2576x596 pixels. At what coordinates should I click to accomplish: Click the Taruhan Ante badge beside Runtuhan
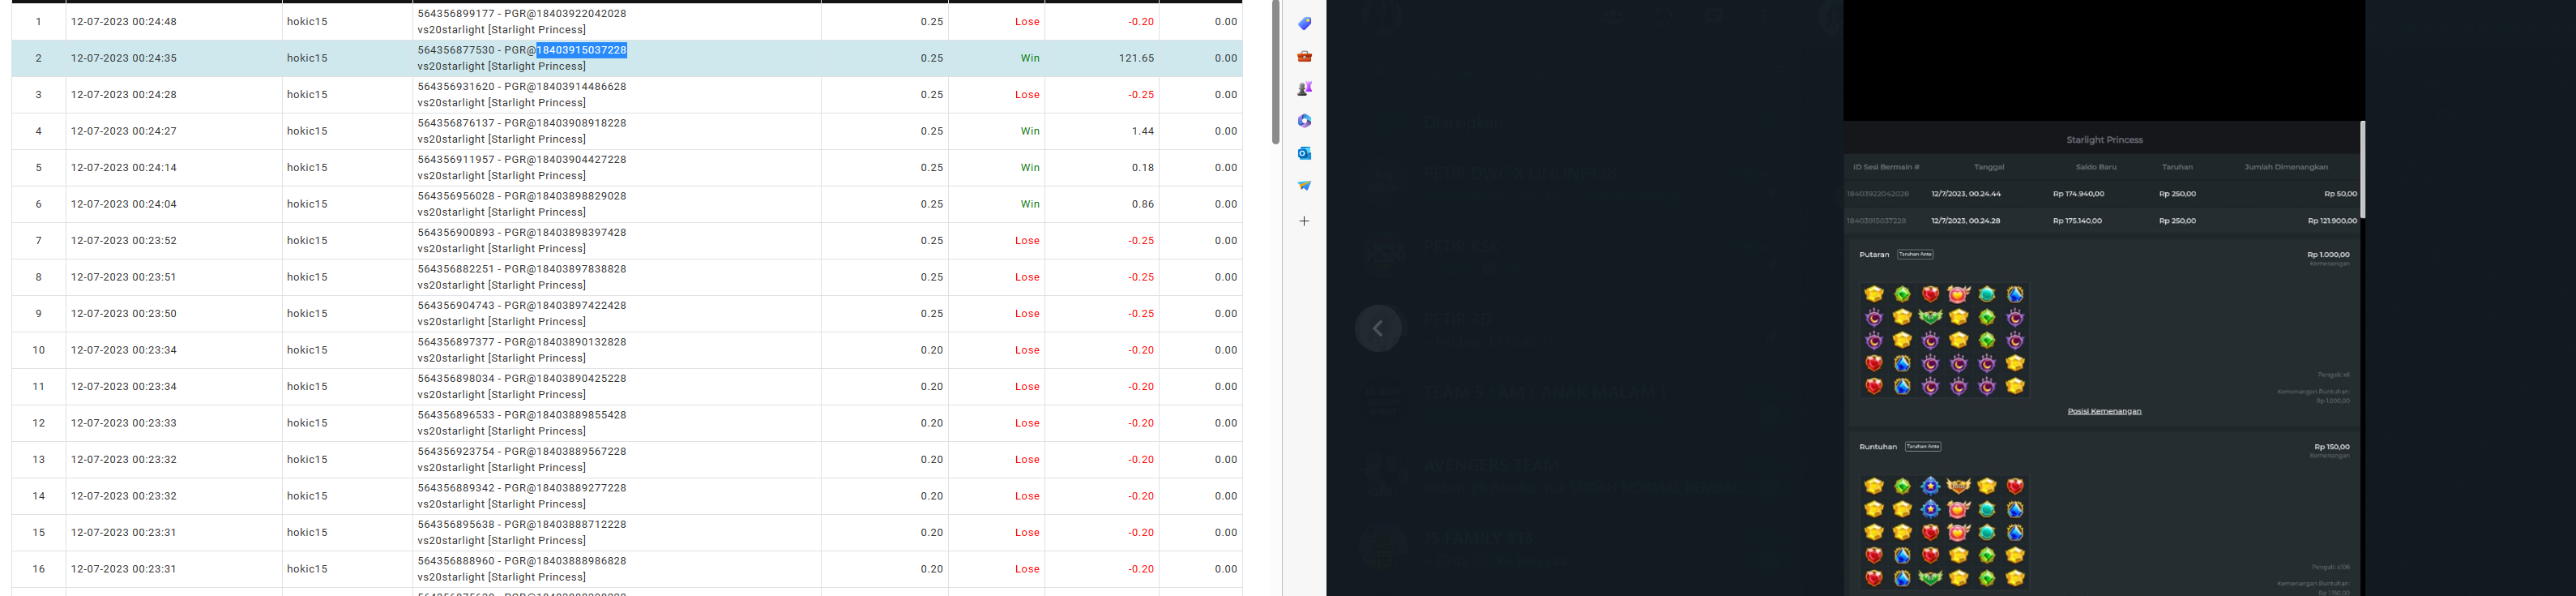(x=1922, y=446)
